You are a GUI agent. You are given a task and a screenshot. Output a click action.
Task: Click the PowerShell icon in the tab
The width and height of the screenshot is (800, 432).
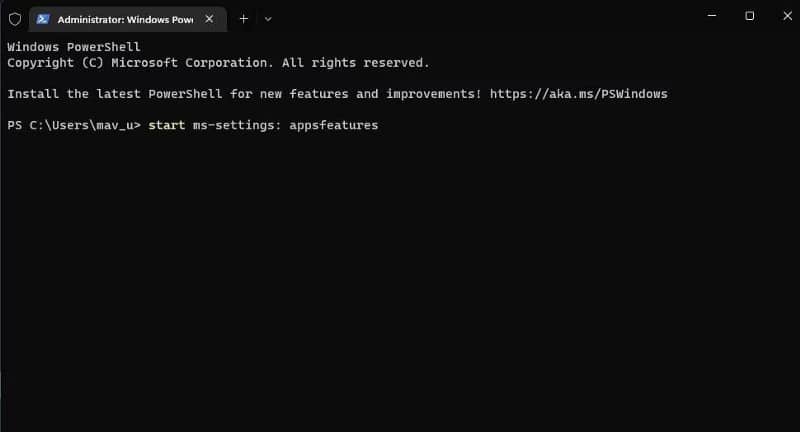tap(43, 18)
